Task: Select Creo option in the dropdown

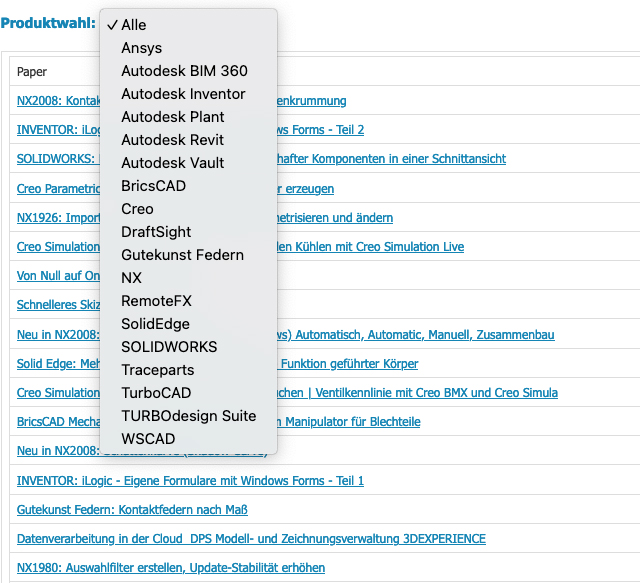Action: [x=188, y=209]
